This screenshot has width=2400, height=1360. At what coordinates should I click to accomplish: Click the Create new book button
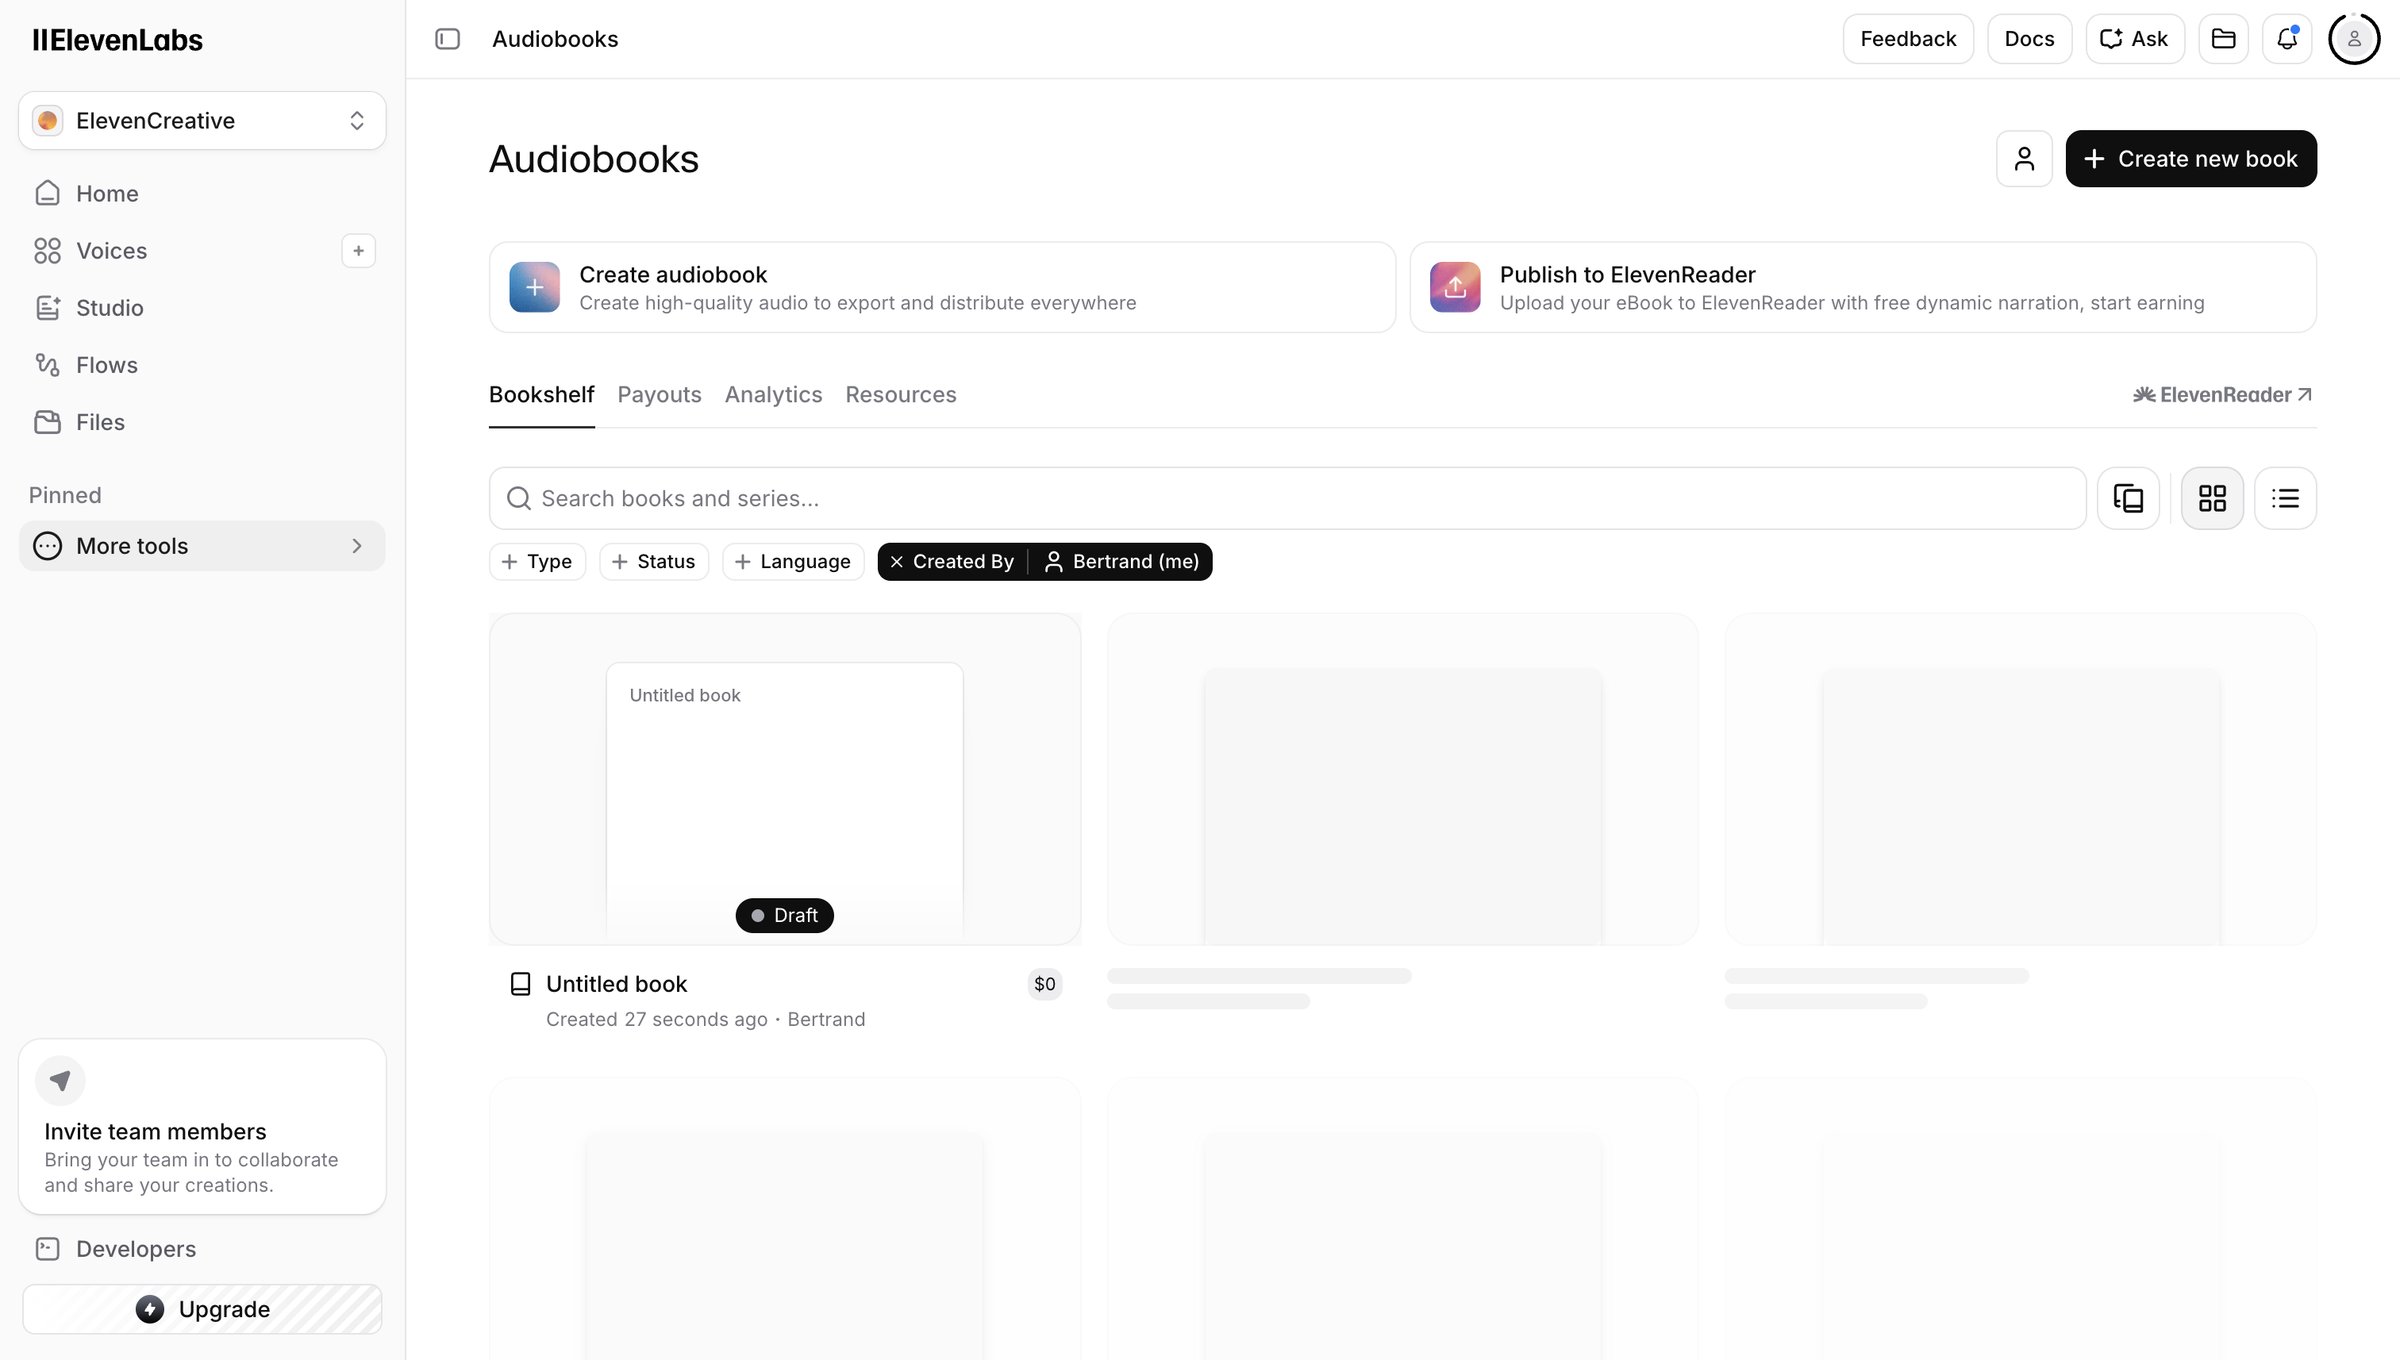2191,158
